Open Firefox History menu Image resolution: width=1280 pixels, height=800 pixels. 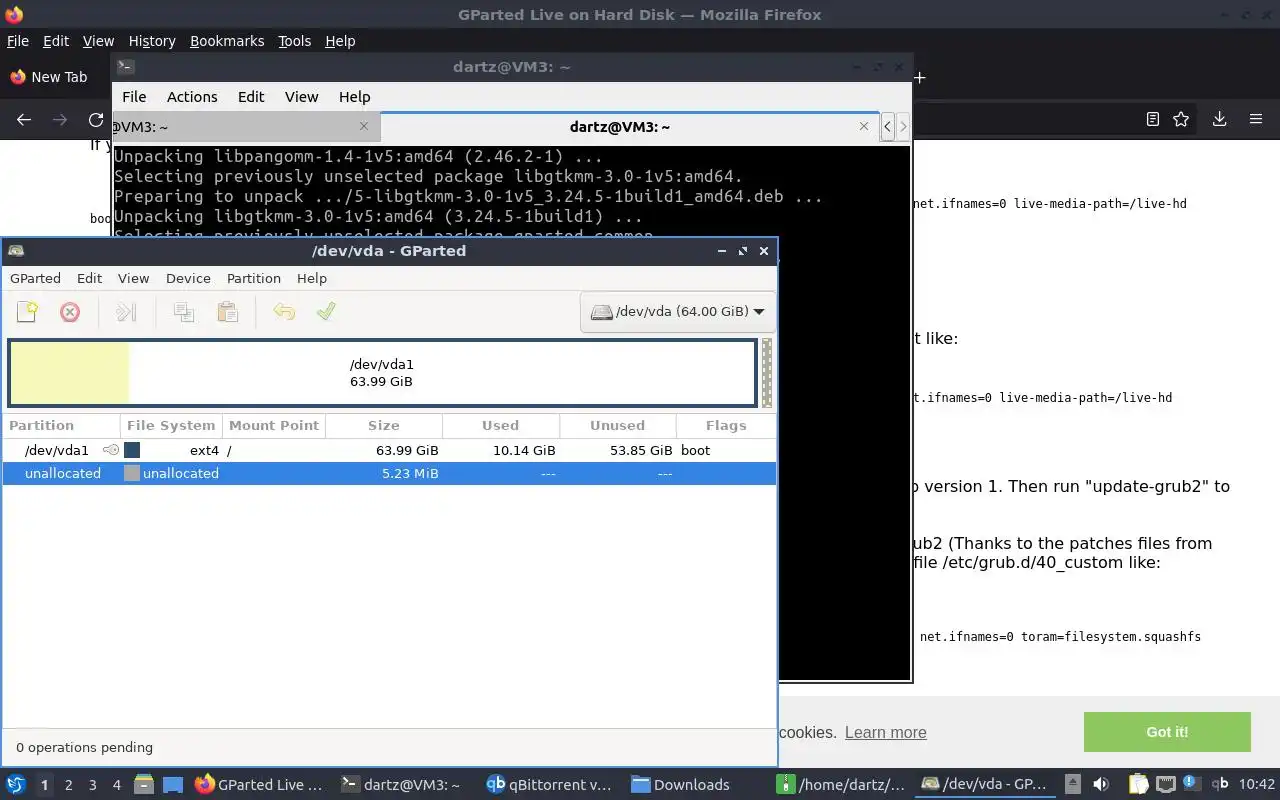tap(152, 41)
